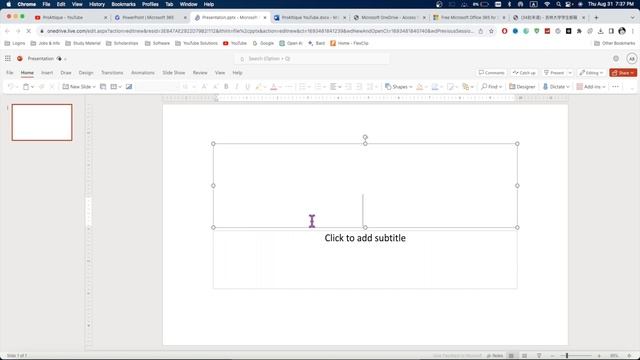Open Spotlight search in menu bar
The width and height of the screenshot is (640, 360).
tap(558, 4)
